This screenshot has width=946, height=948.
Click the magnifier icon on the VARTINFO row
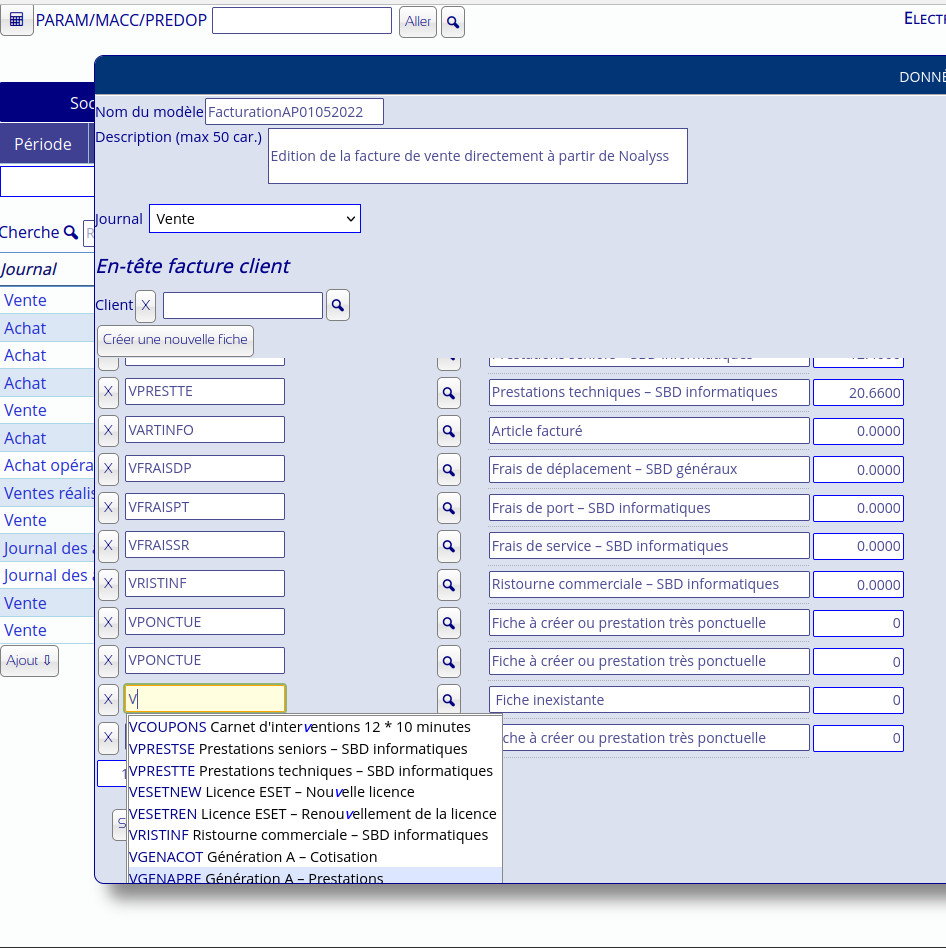pos(449,431)
